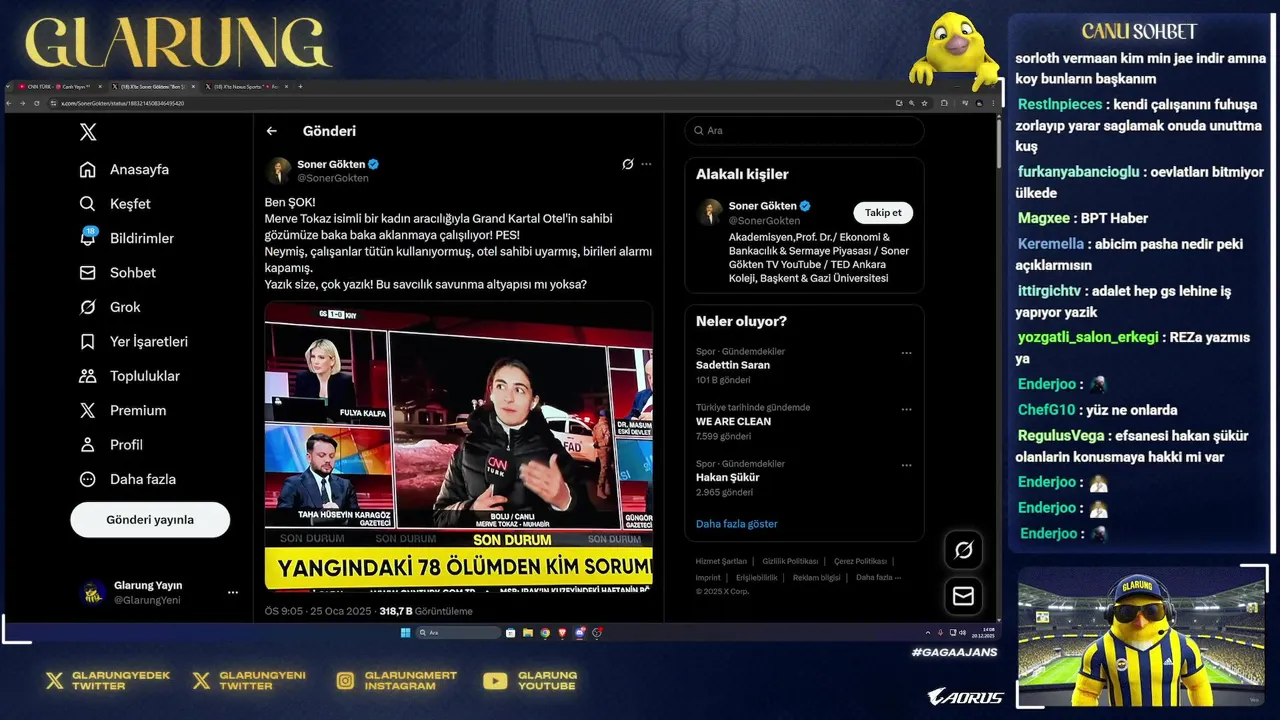Open Yer İşaretleri bookmarks

pyautogui.click(x=133, y=341)
